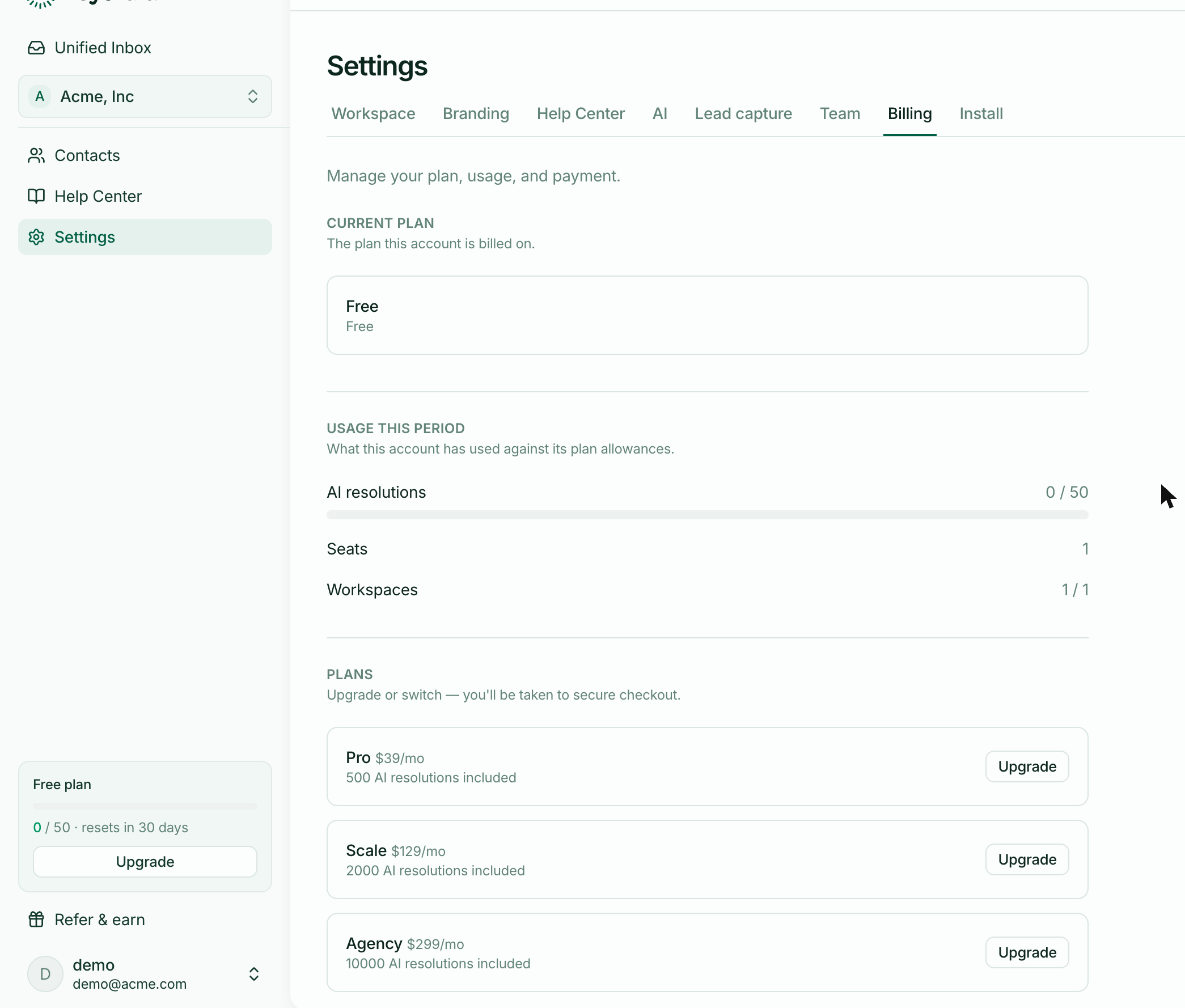1185x1008 pixels.
Task: Click the Settings gear icon
Action: [x=36, y=237]
